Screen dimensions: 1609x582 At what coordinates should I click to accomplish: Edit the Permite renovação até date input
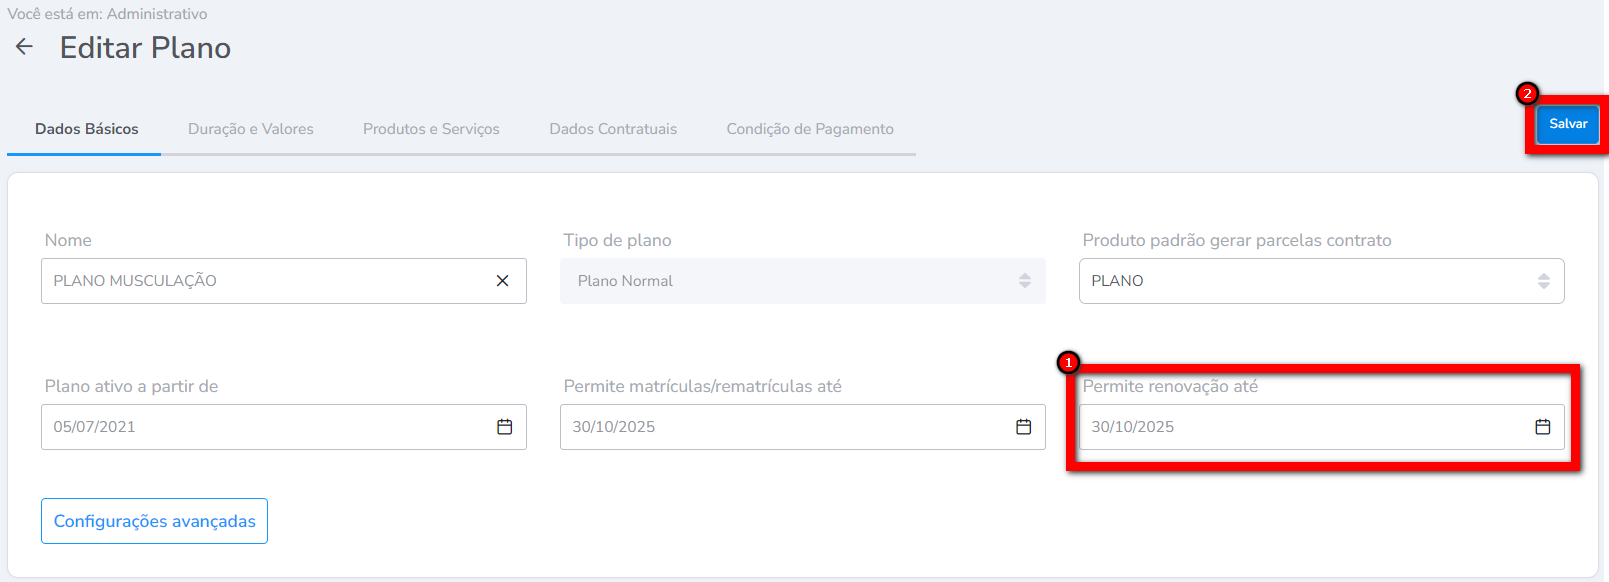tap(1300, 427)
